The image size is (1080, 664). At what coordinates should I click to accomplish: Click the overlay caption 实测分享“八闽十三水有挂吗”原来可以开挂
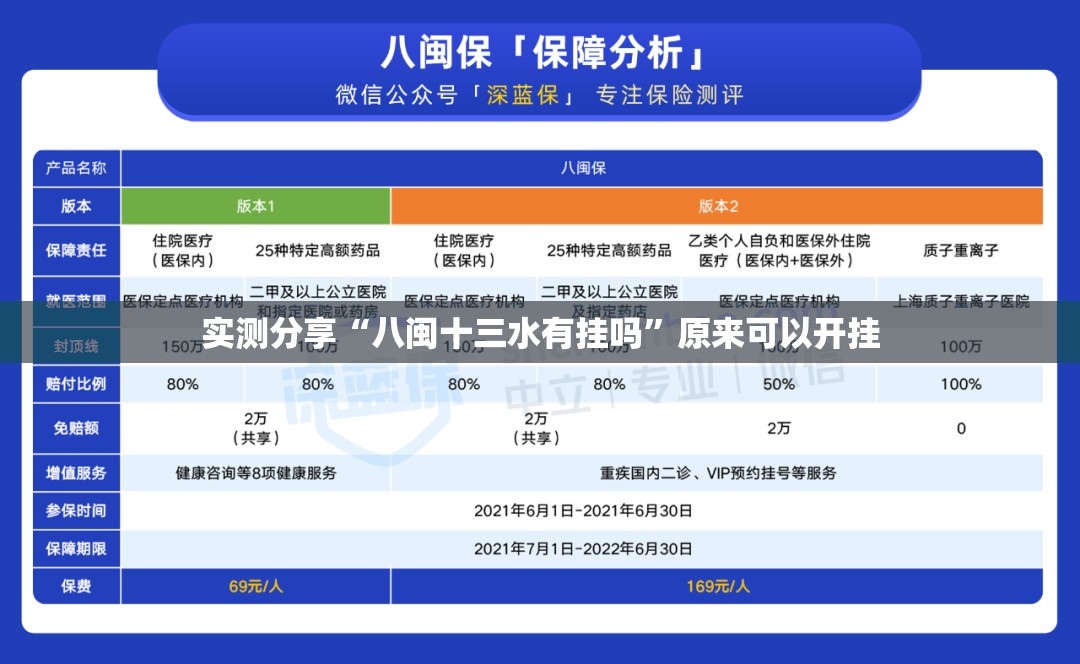click(541, 333)
